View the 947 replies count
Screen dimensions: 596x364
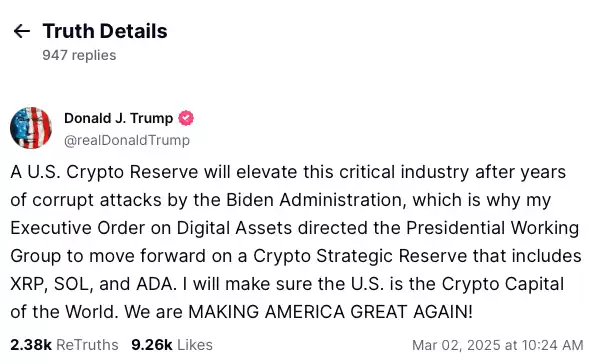[79, 55]
